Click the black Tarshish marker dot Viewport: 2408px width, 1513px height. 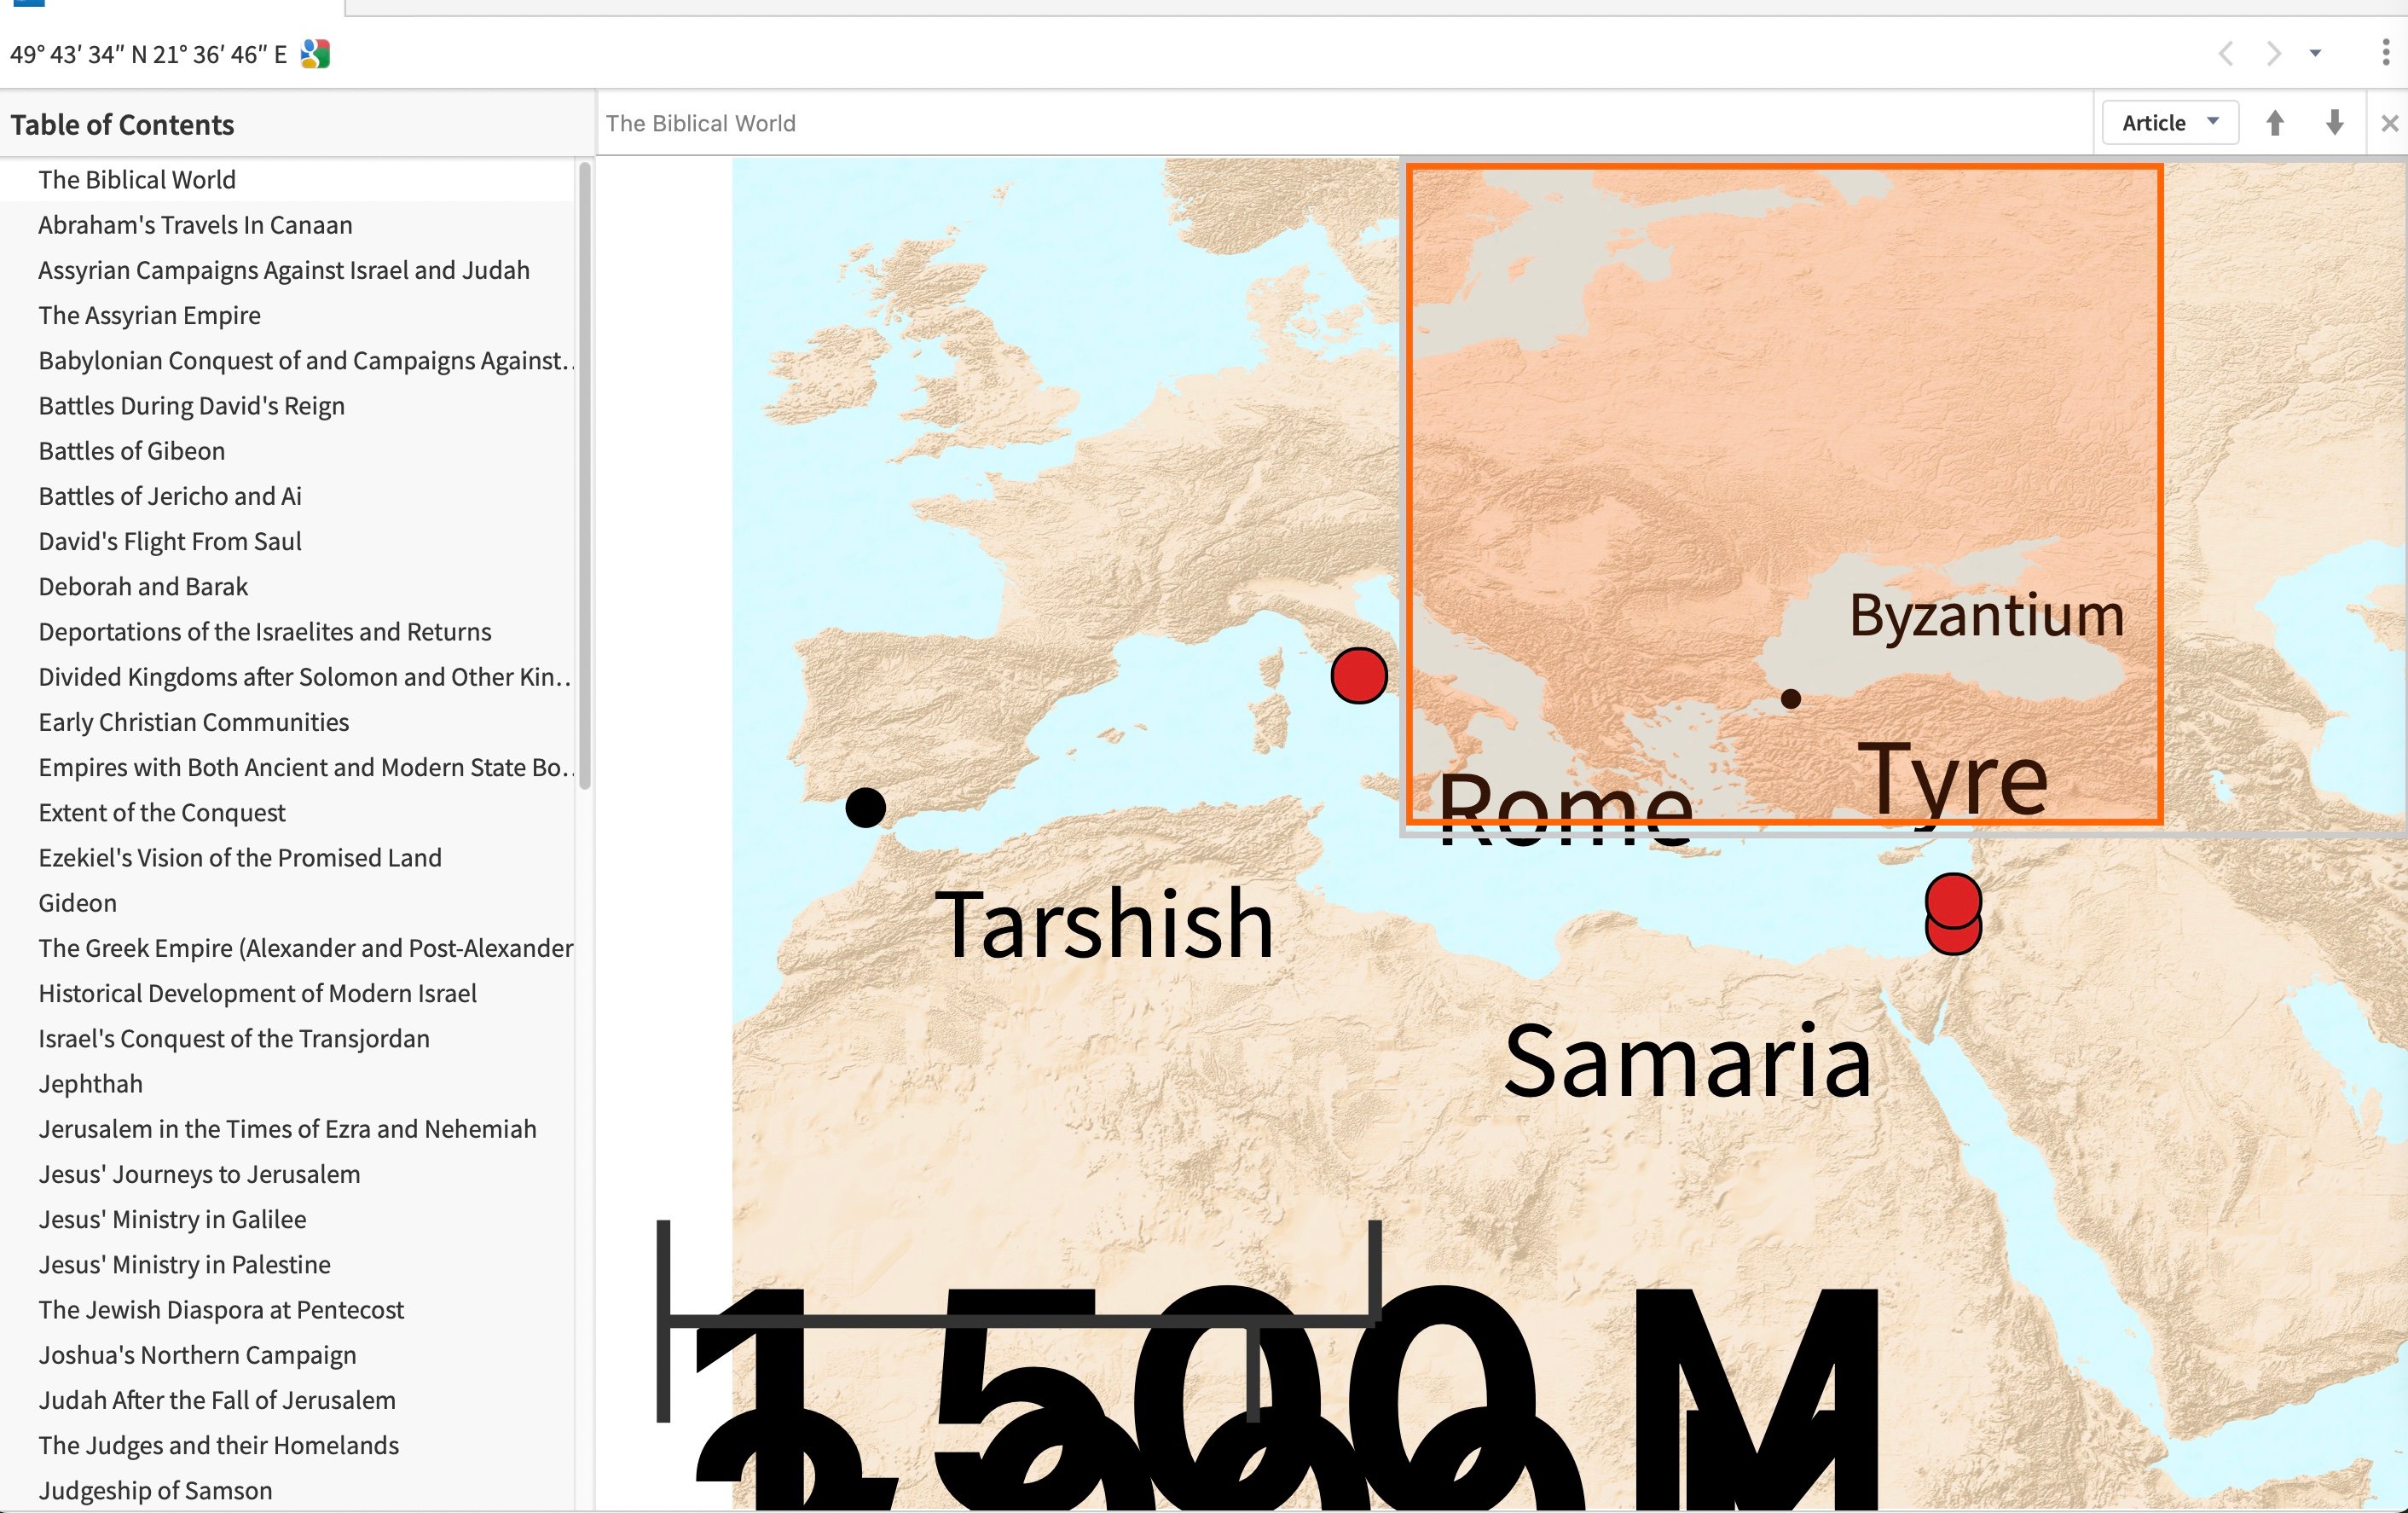coord(865,807)
